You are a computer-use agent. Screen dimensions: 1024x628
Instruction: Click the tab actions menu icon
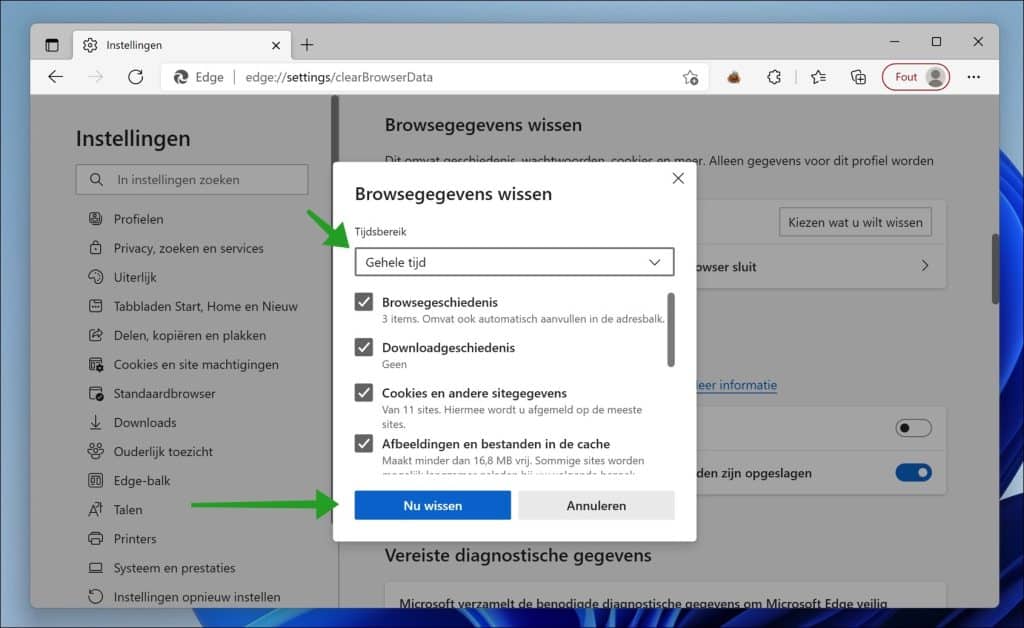(52, 45)
